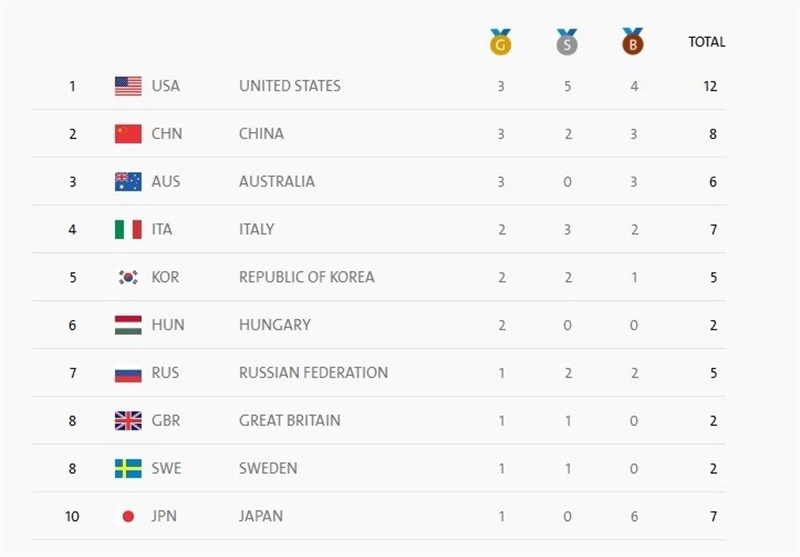Click the JPN country code

tap(165, 517)
